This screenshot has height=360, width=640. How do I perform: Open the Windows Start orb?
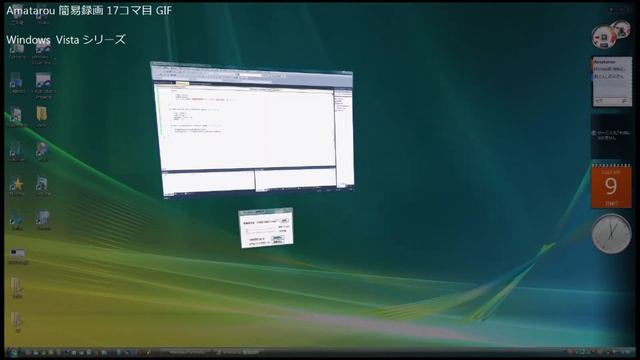point(13,352)
